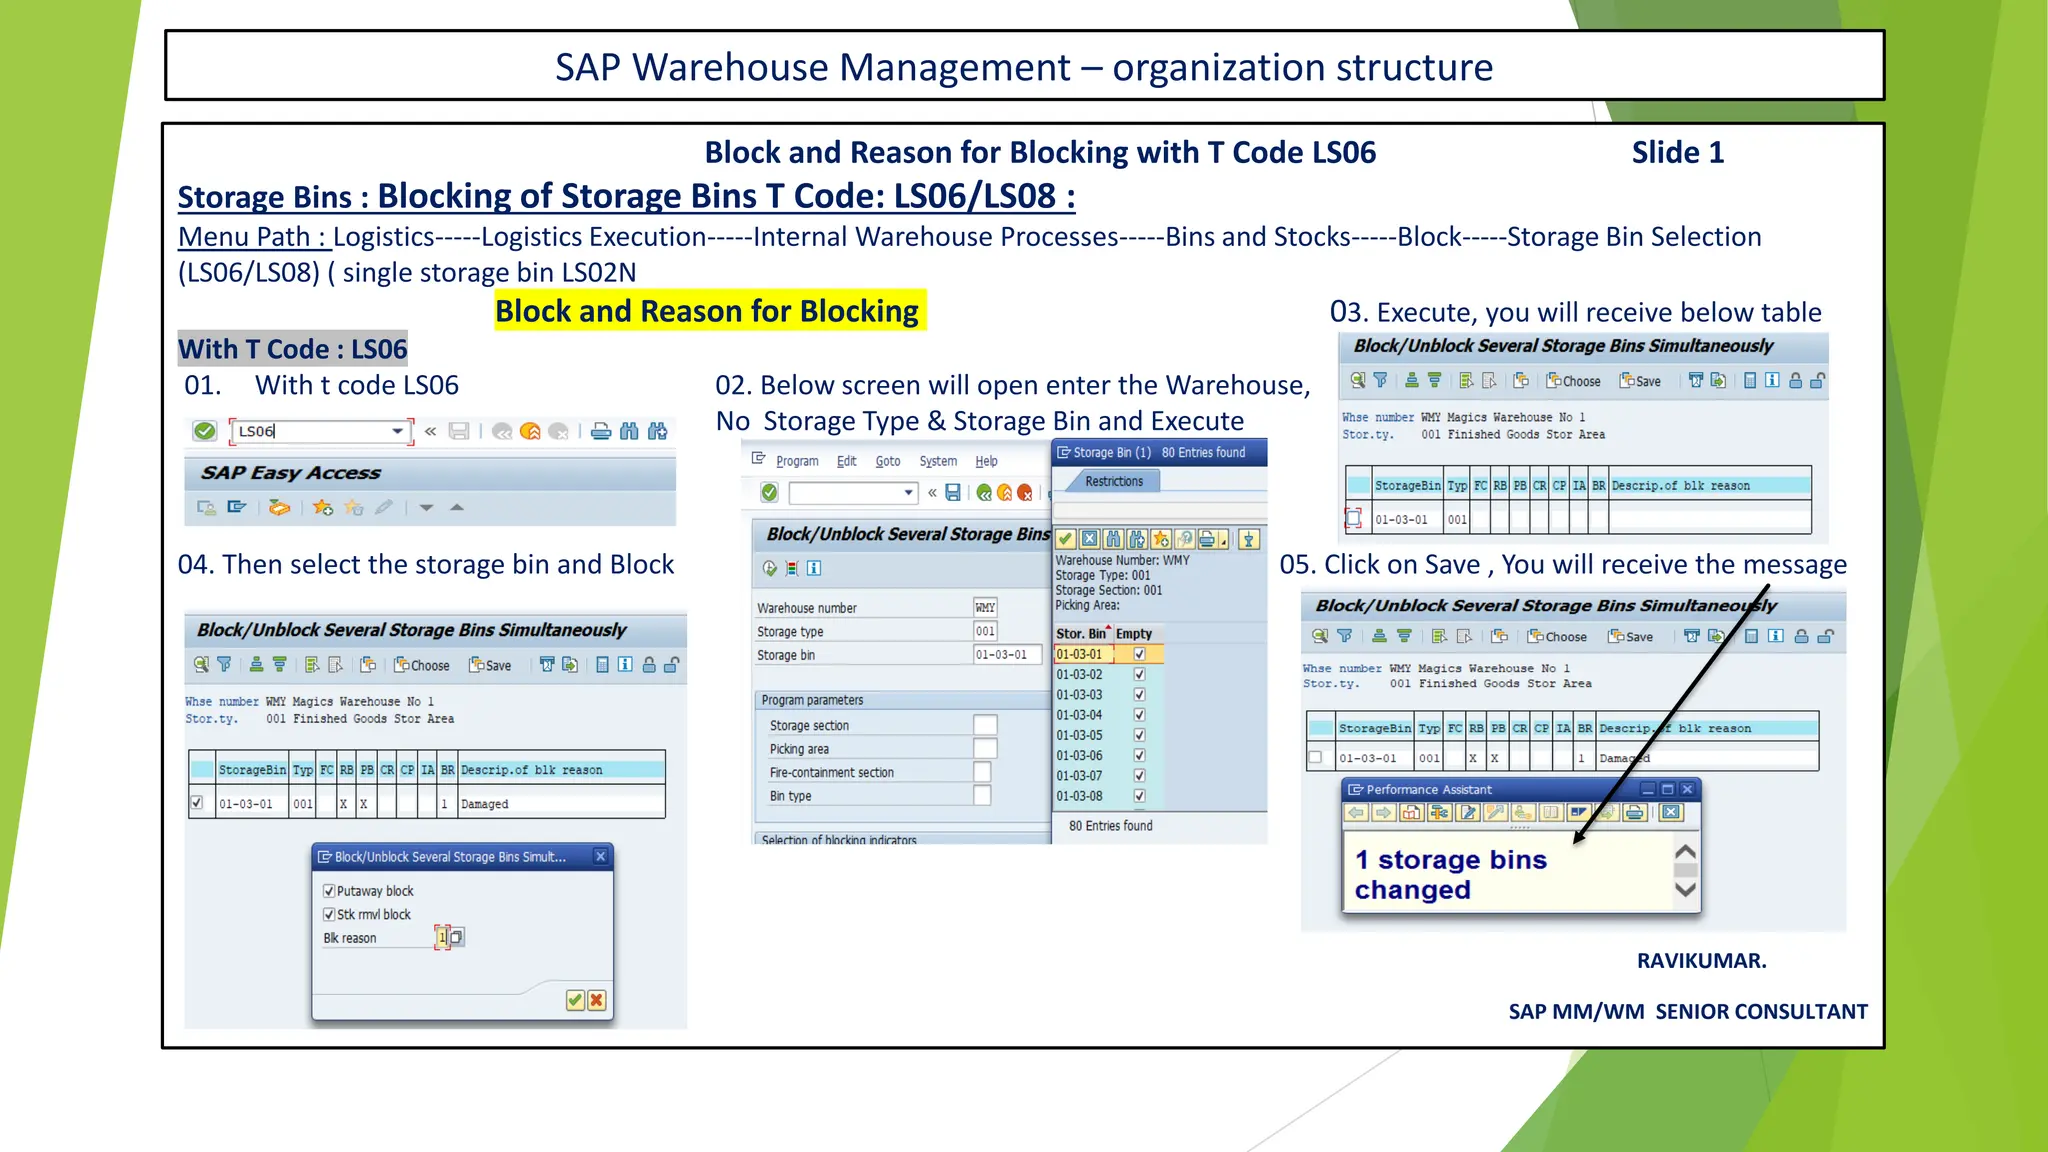Click the red Cancel icon in the step 02 selection screen
This screenshot has width=2048, height=1152.
pyautogui.click(x=1025, y=492)
